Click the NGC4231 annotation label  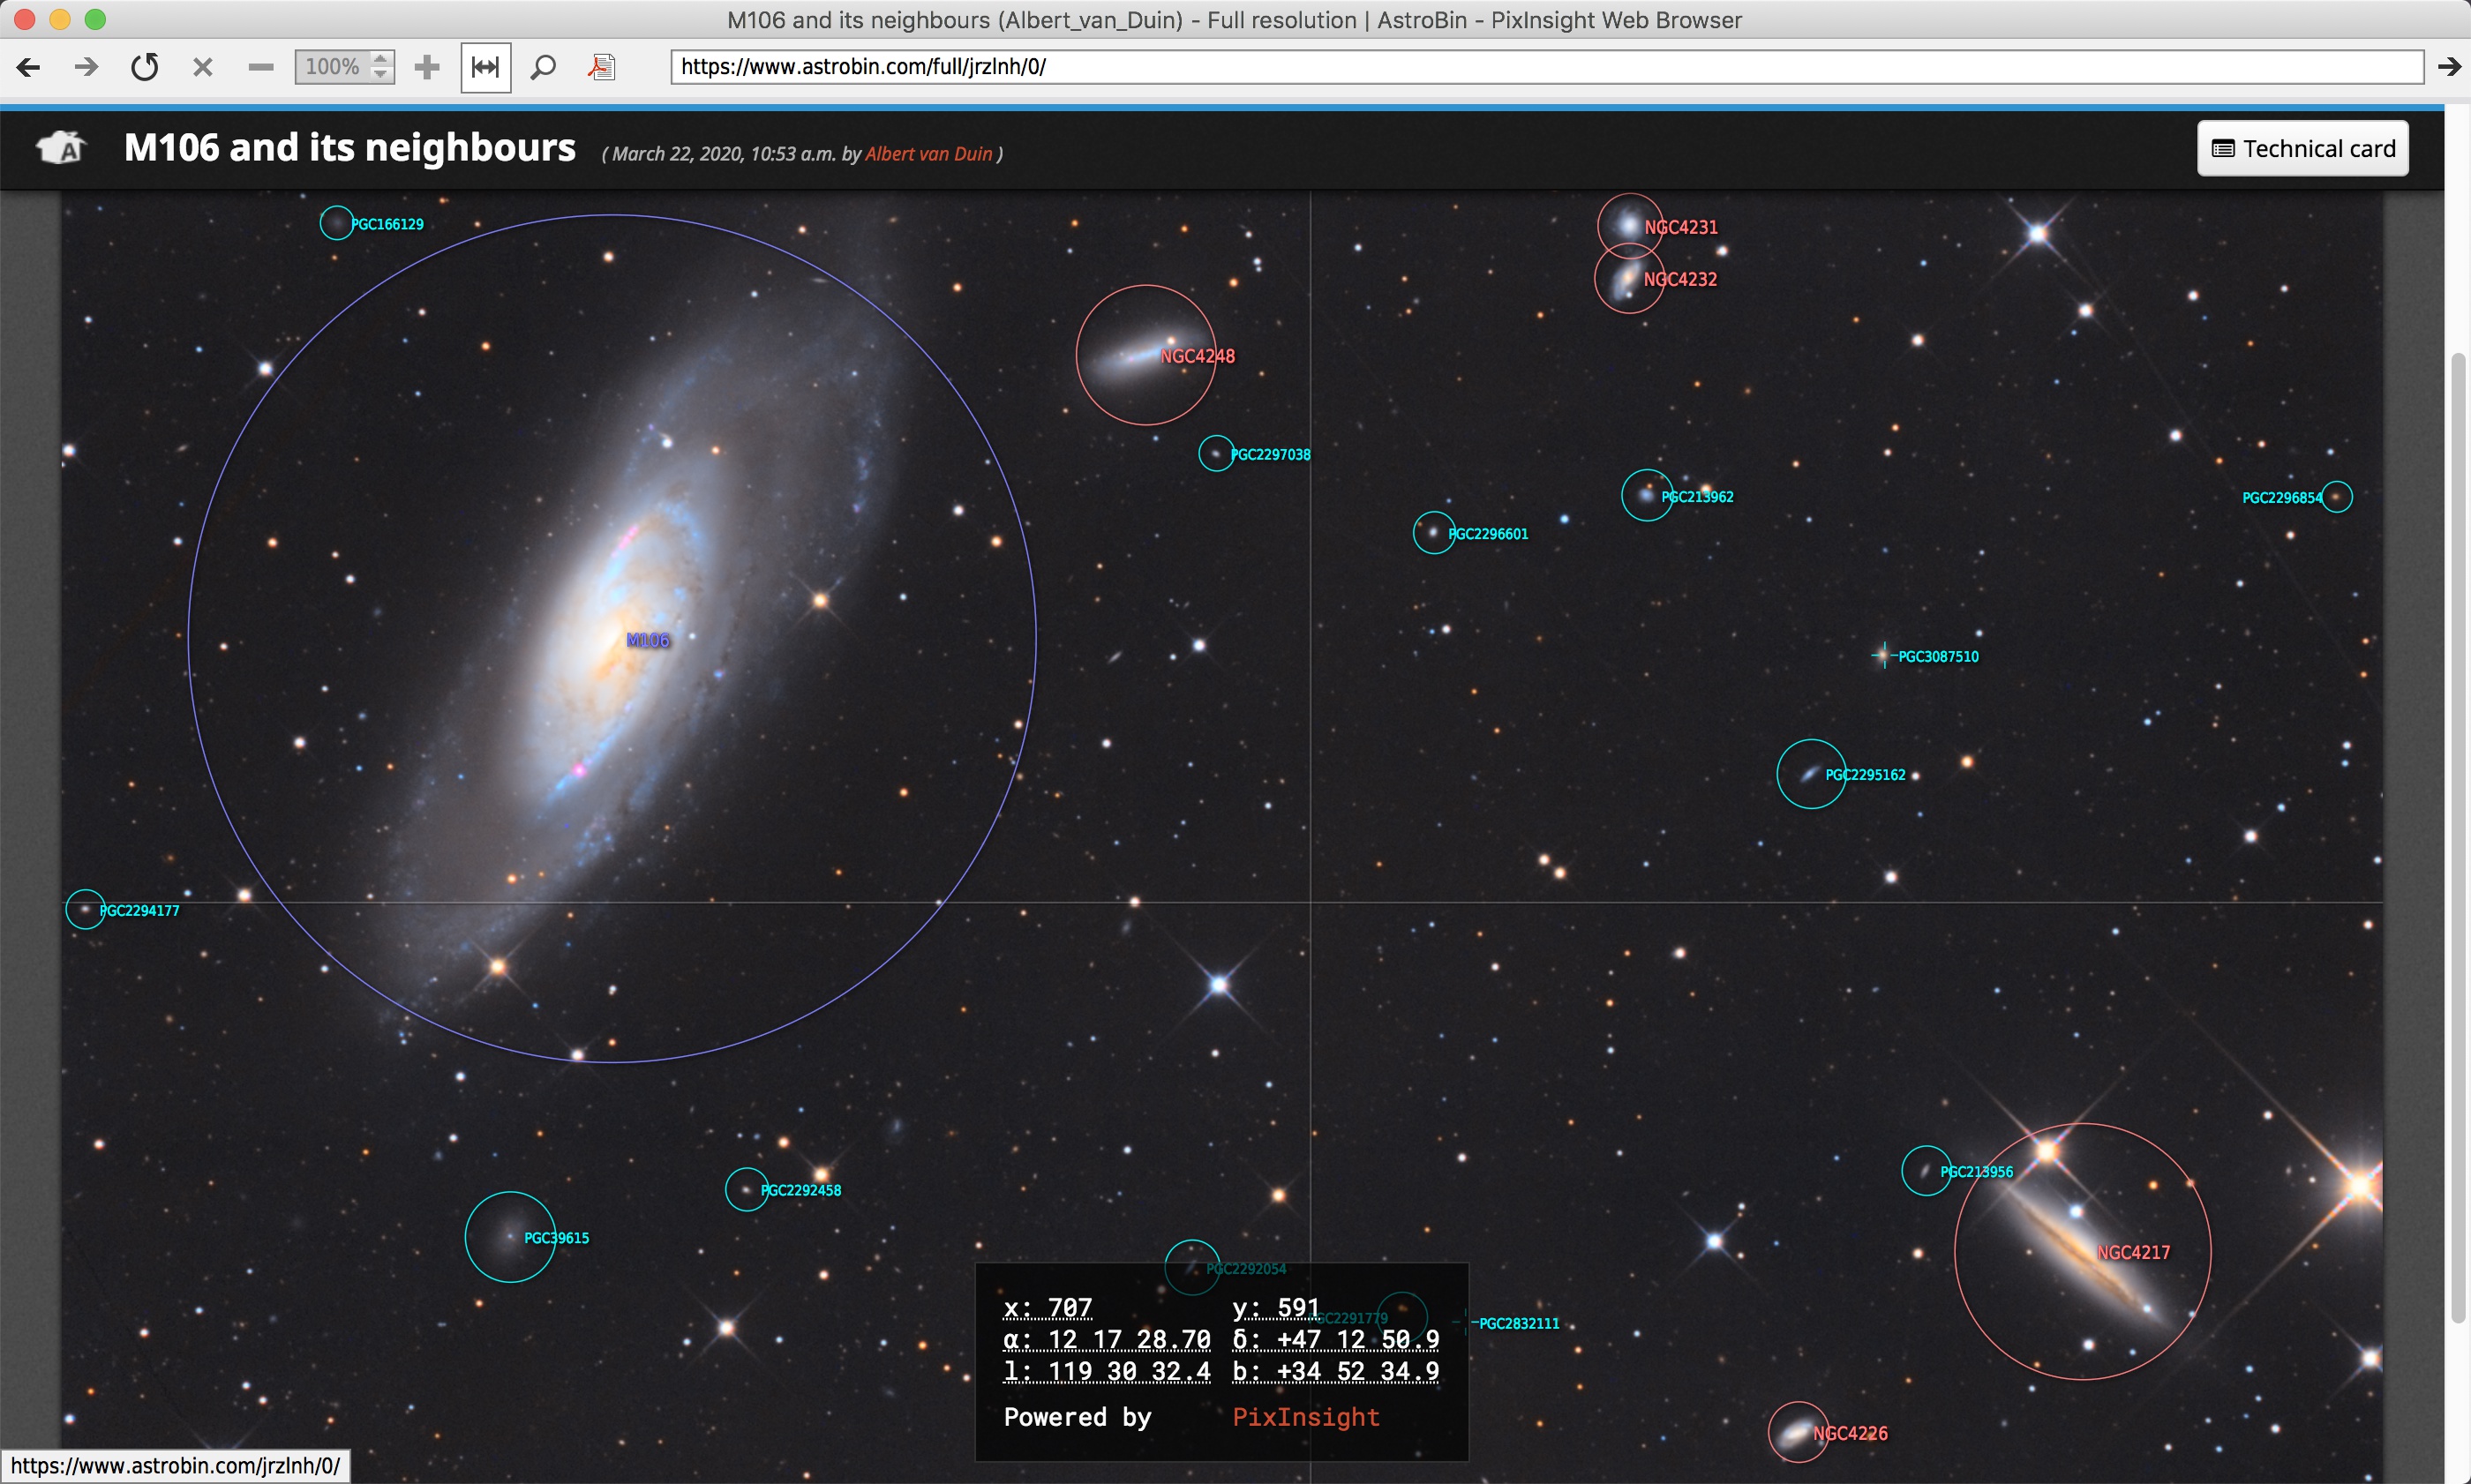pos(1681,227)
